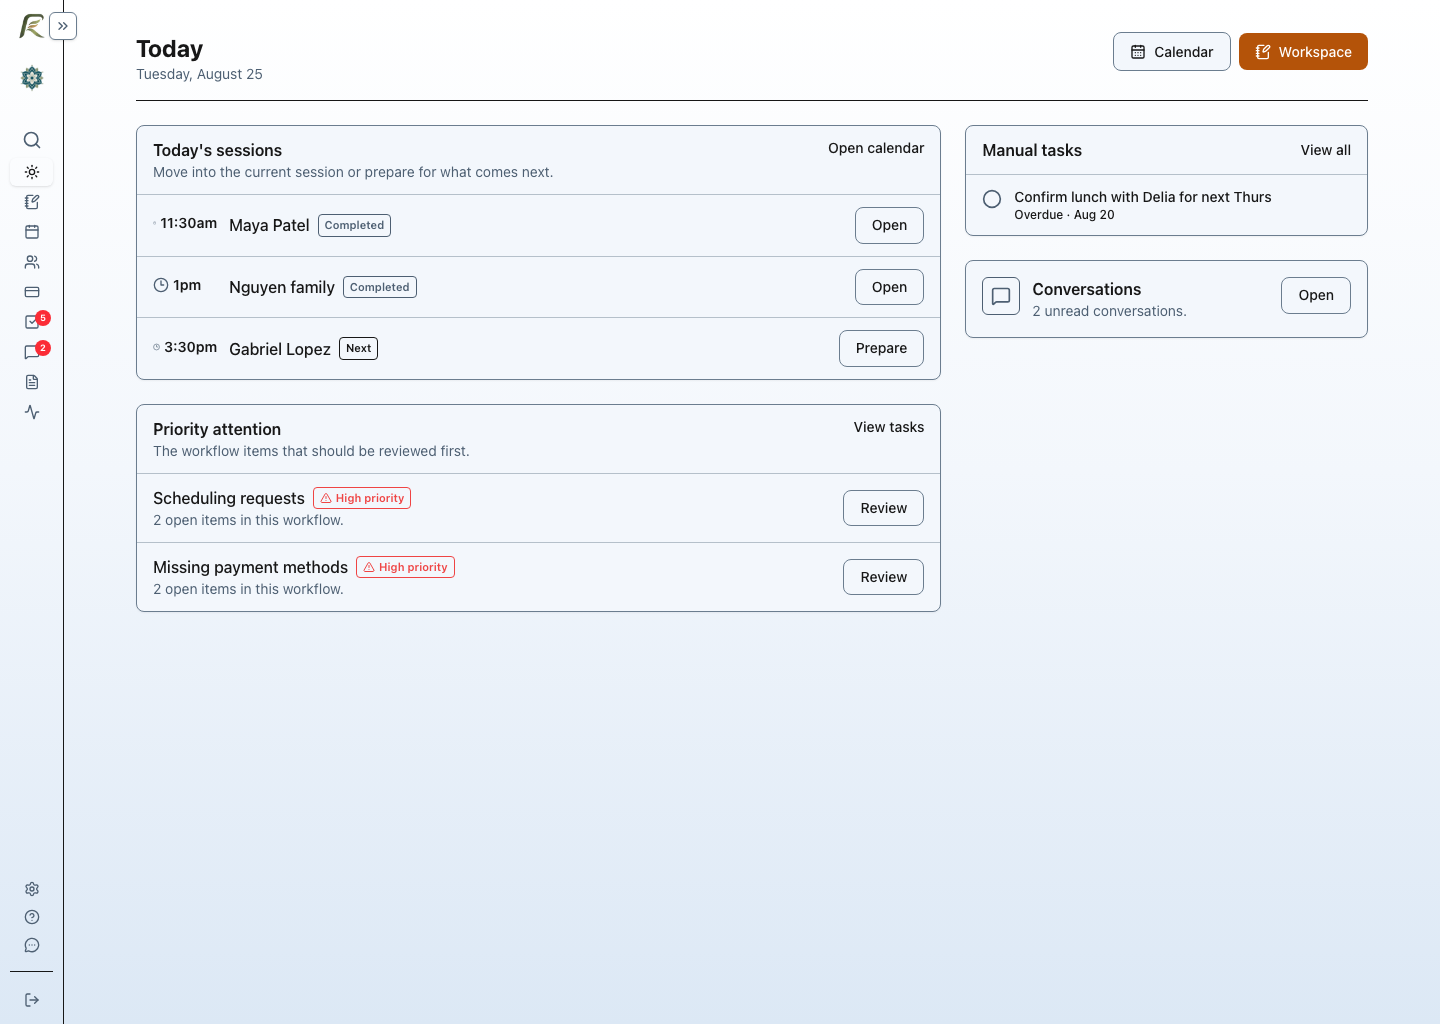1440x1024 pixels.
Task: Click the Maya Patel name
Action: pos(269,226)
